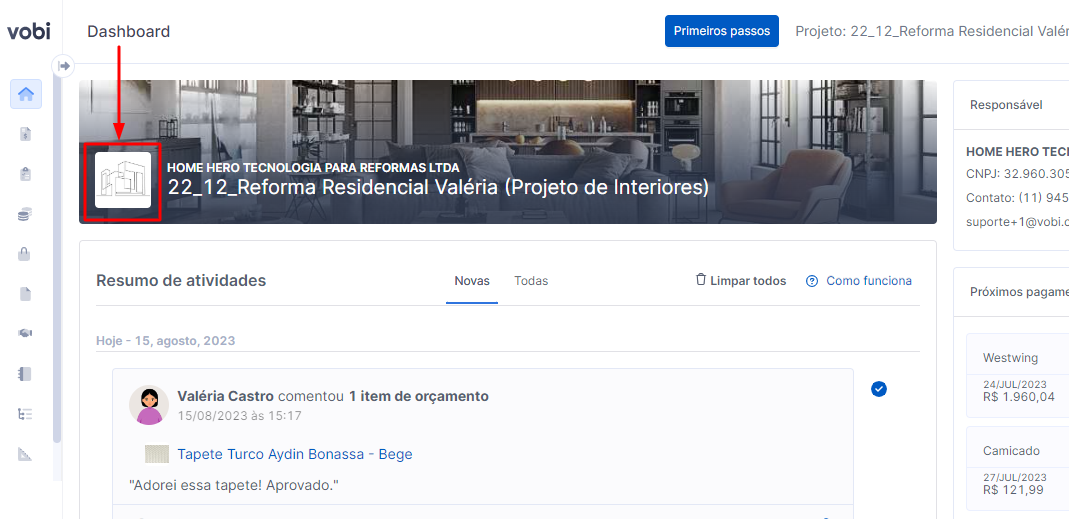Click HOME HERO TECNOLOGIA PARA REFORMAS LTDA on banner
Image resolution: width=1069 pixels, height=519 pixels.
tap(314, 167)
